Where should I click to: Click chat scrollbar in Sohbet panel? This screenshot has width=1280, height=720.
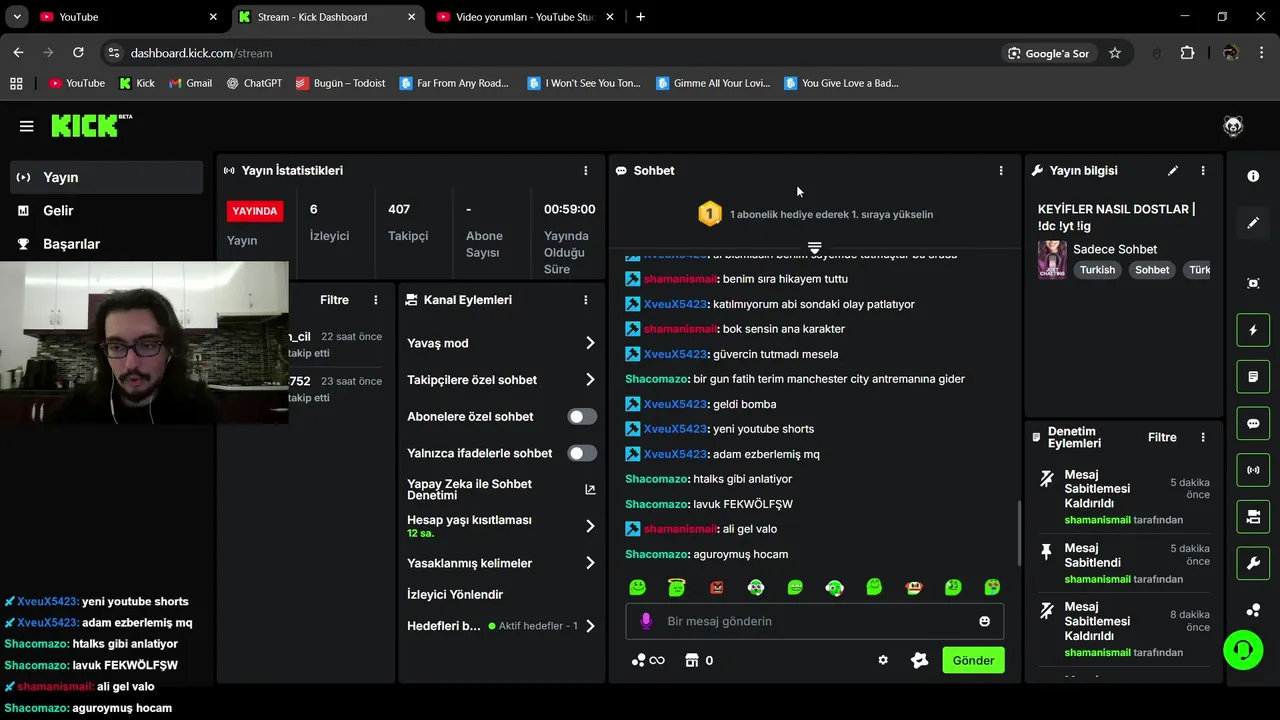tap(1019, 535)
